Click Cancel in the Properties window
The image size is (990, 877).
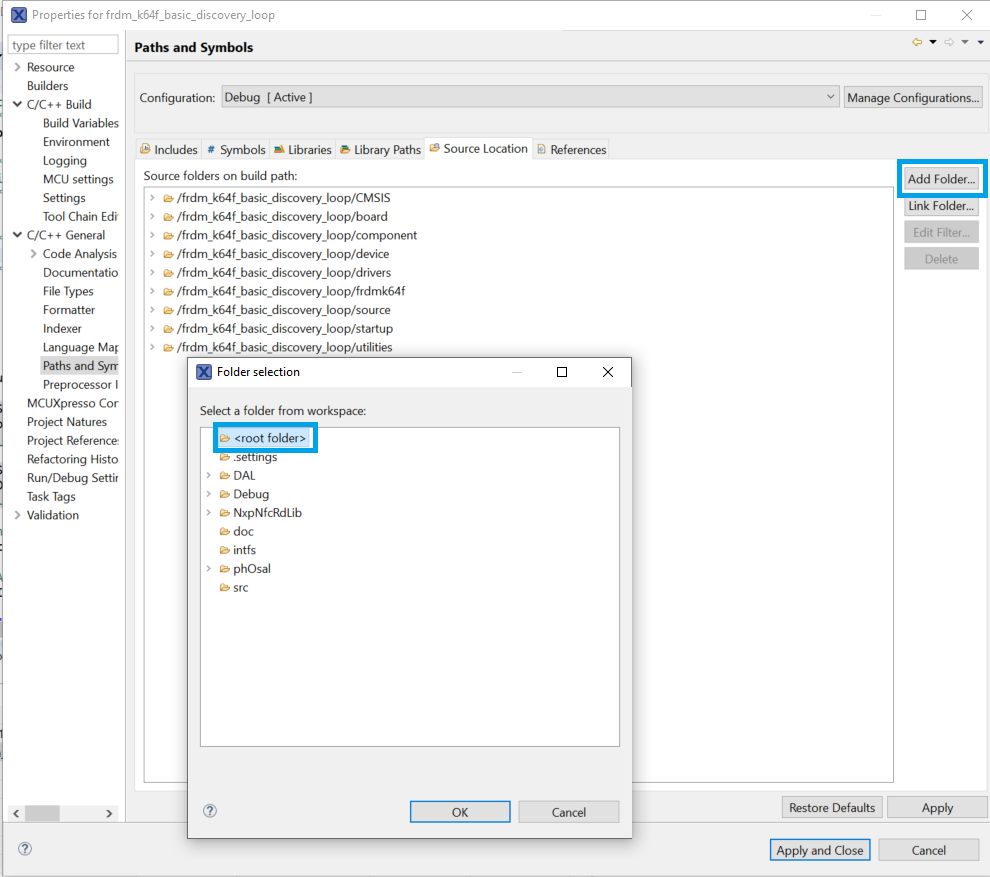point(928,850)
